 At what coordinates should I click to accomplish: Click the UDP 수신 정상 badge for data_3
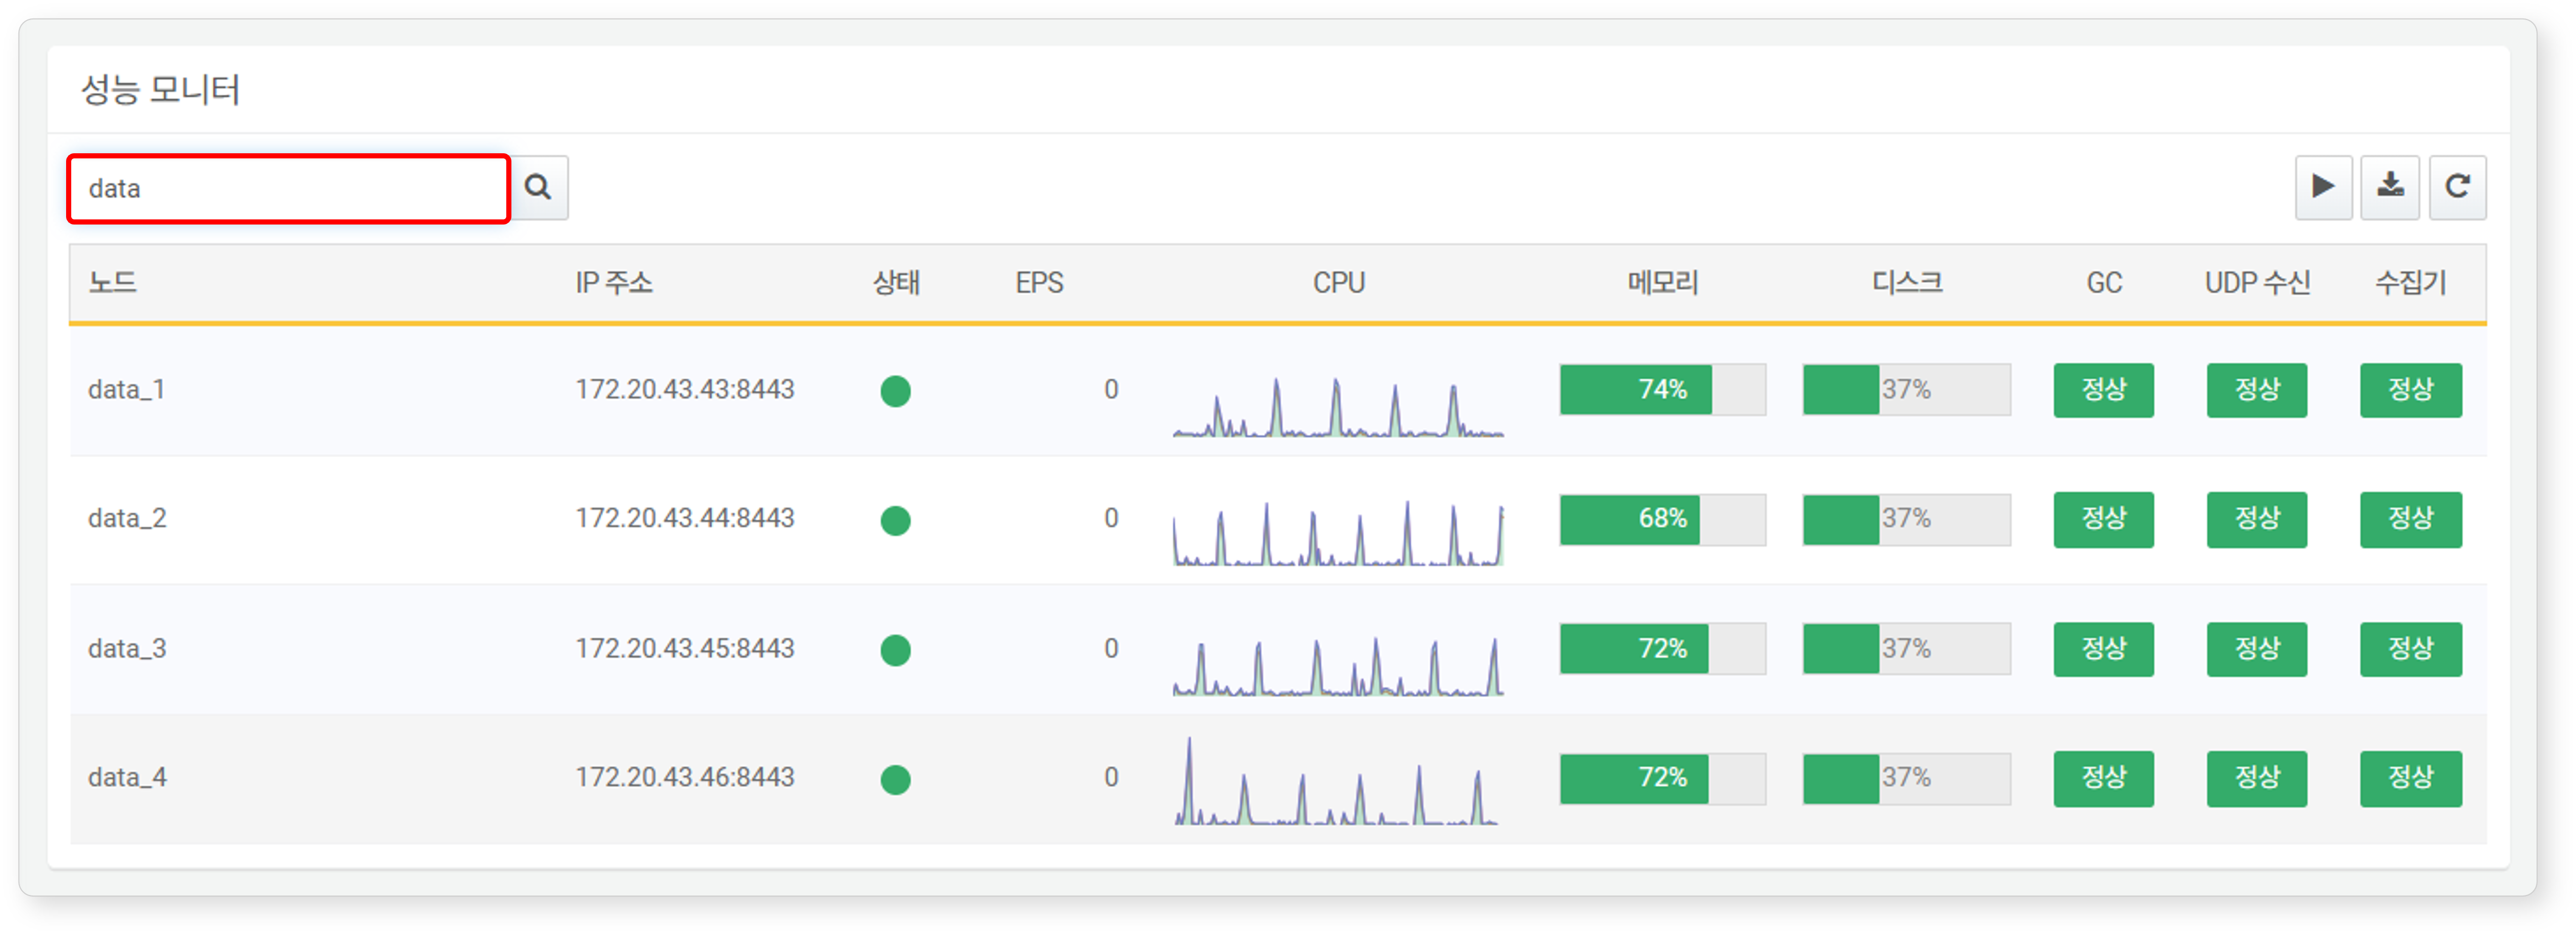point(2257,649)
